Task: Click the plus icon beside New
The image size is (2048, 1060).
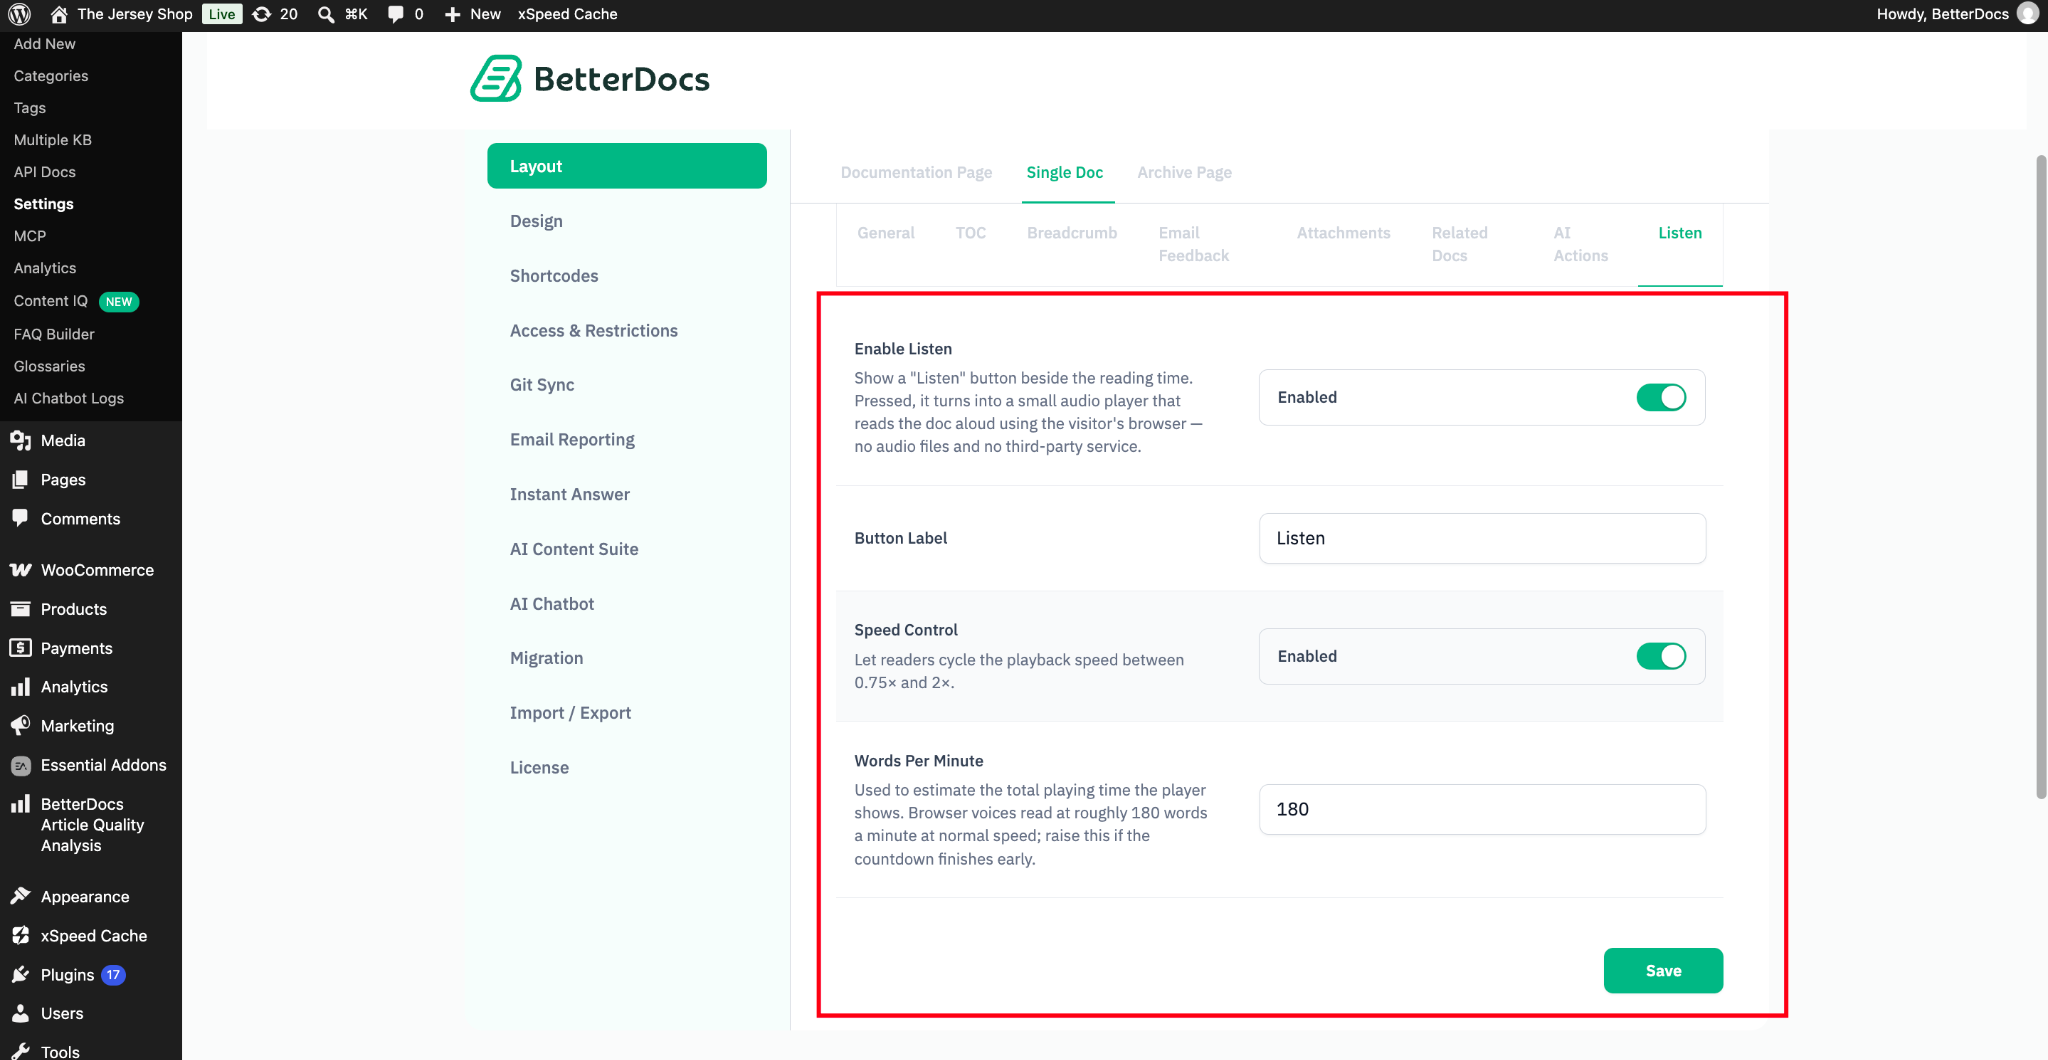Action: point(453,14)
